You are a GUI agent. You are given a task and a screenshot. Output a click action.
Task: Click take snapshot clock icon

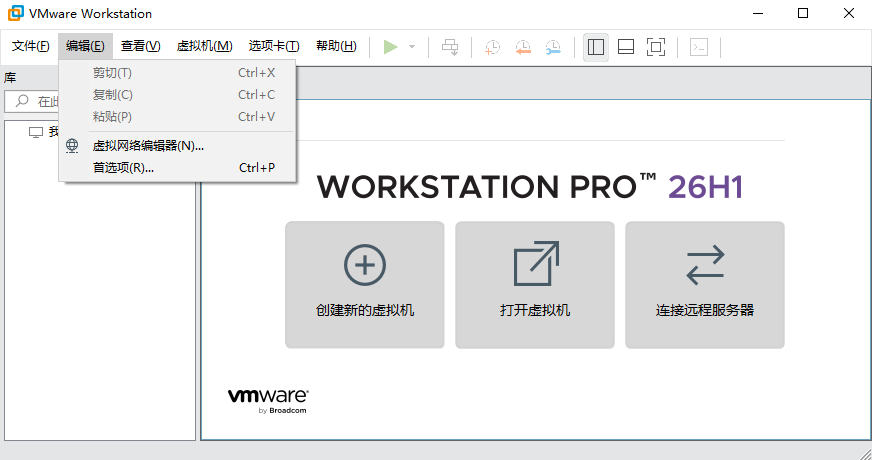(x=492, y=47)
